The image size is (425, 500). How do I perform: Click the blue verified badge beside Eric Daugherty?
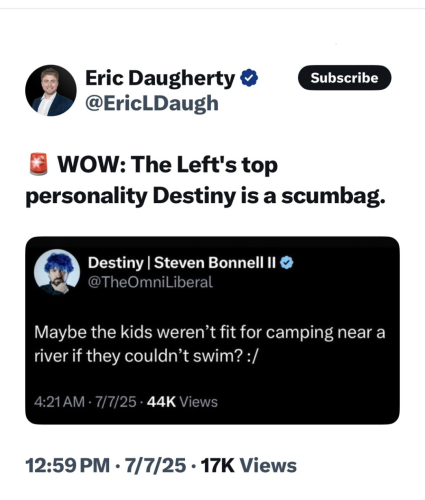(x=249, y=78)
